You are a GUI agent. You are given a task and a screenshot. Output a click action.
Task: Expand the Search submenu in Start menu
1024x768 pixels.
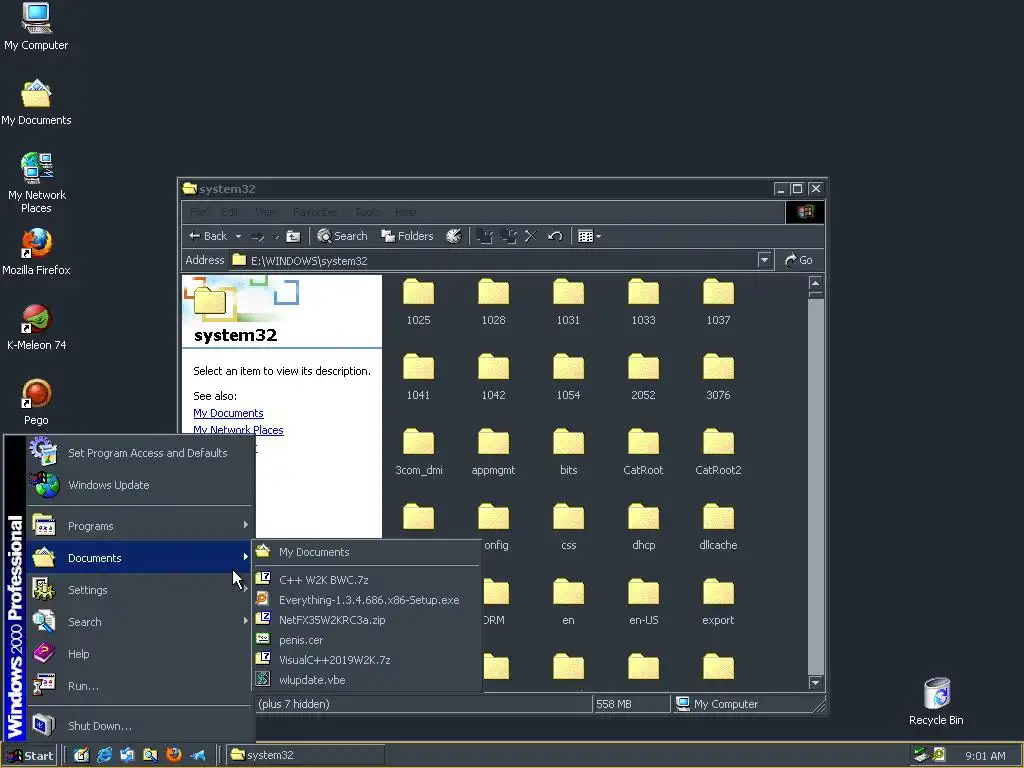point(139,622)
